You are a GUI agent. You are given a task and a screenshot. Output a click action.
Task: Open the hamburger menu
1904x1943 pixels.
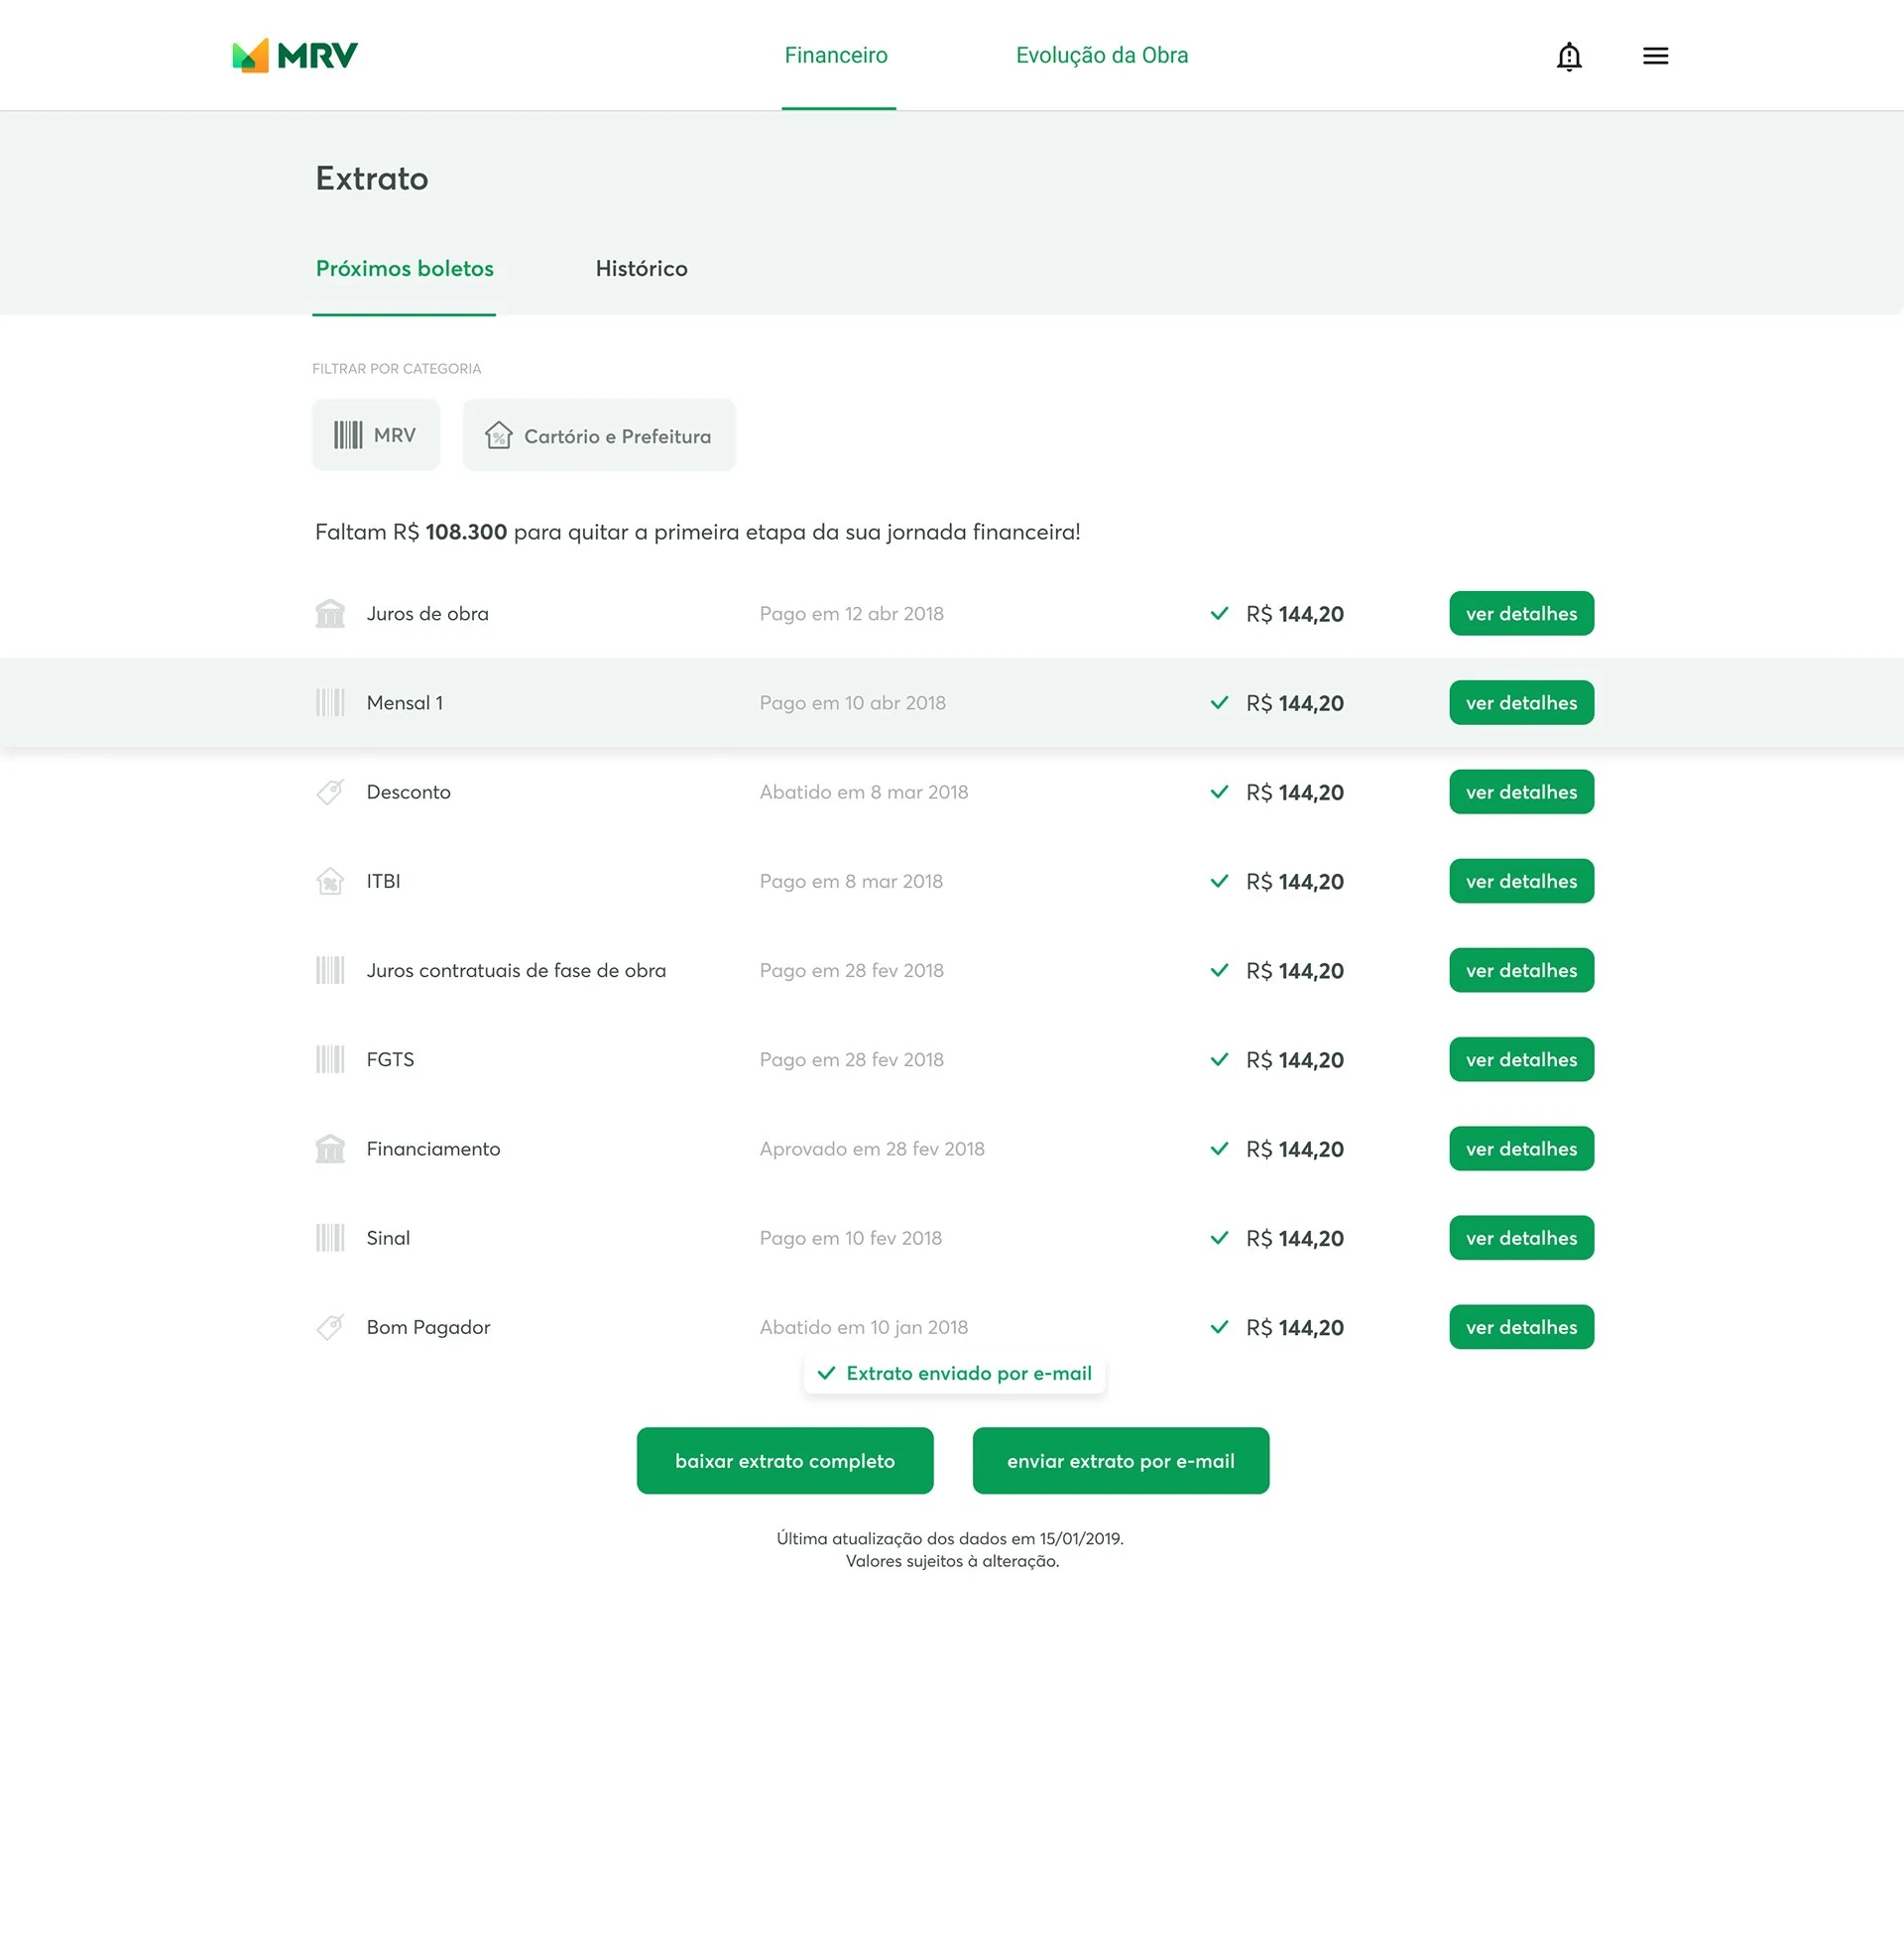pos(1655,56)
